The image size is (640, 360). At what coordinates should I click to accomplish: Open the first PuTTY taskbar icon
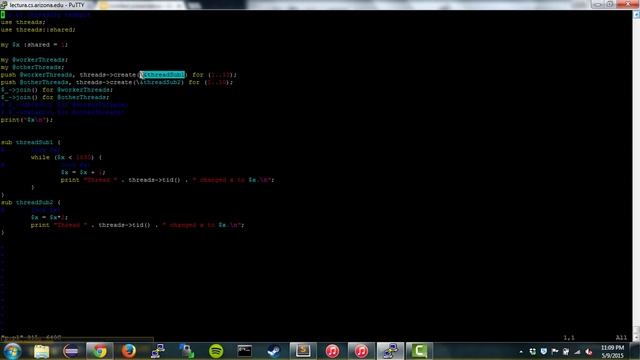[158, 351]
